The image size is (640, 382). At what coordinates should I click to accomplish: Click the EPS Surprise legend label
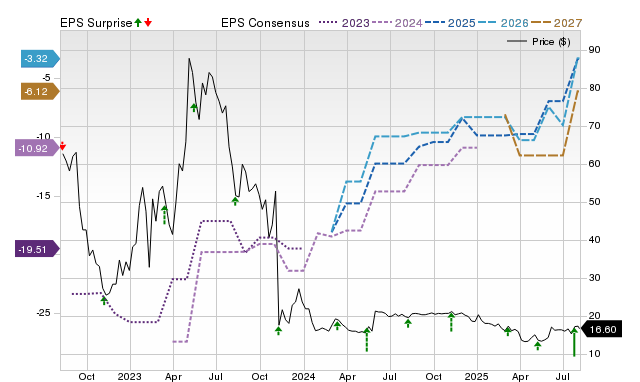[96, 23]
